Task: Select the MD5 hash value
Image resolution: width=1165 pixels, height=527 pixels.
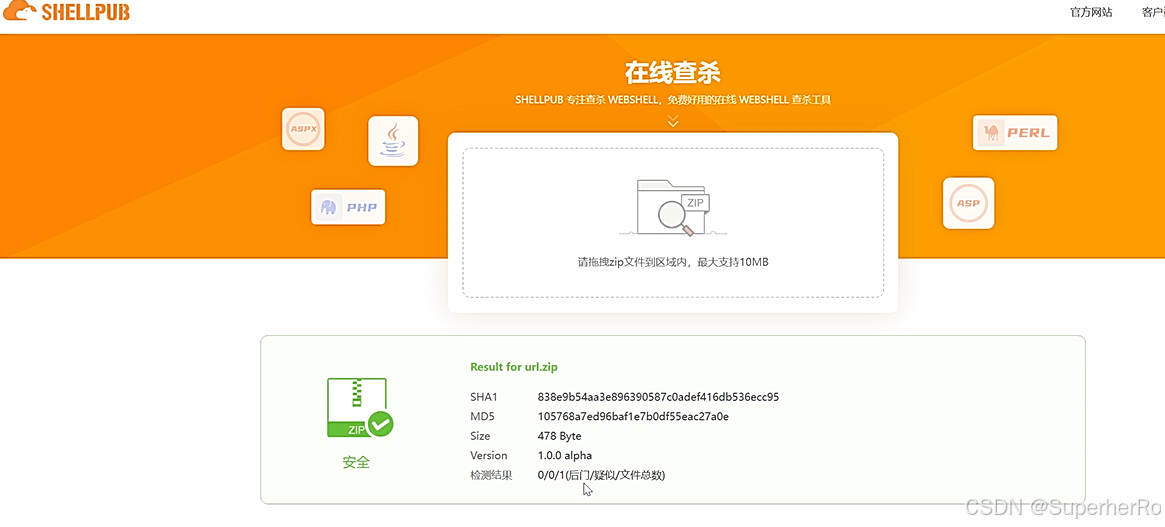Action: pos(633,416)
